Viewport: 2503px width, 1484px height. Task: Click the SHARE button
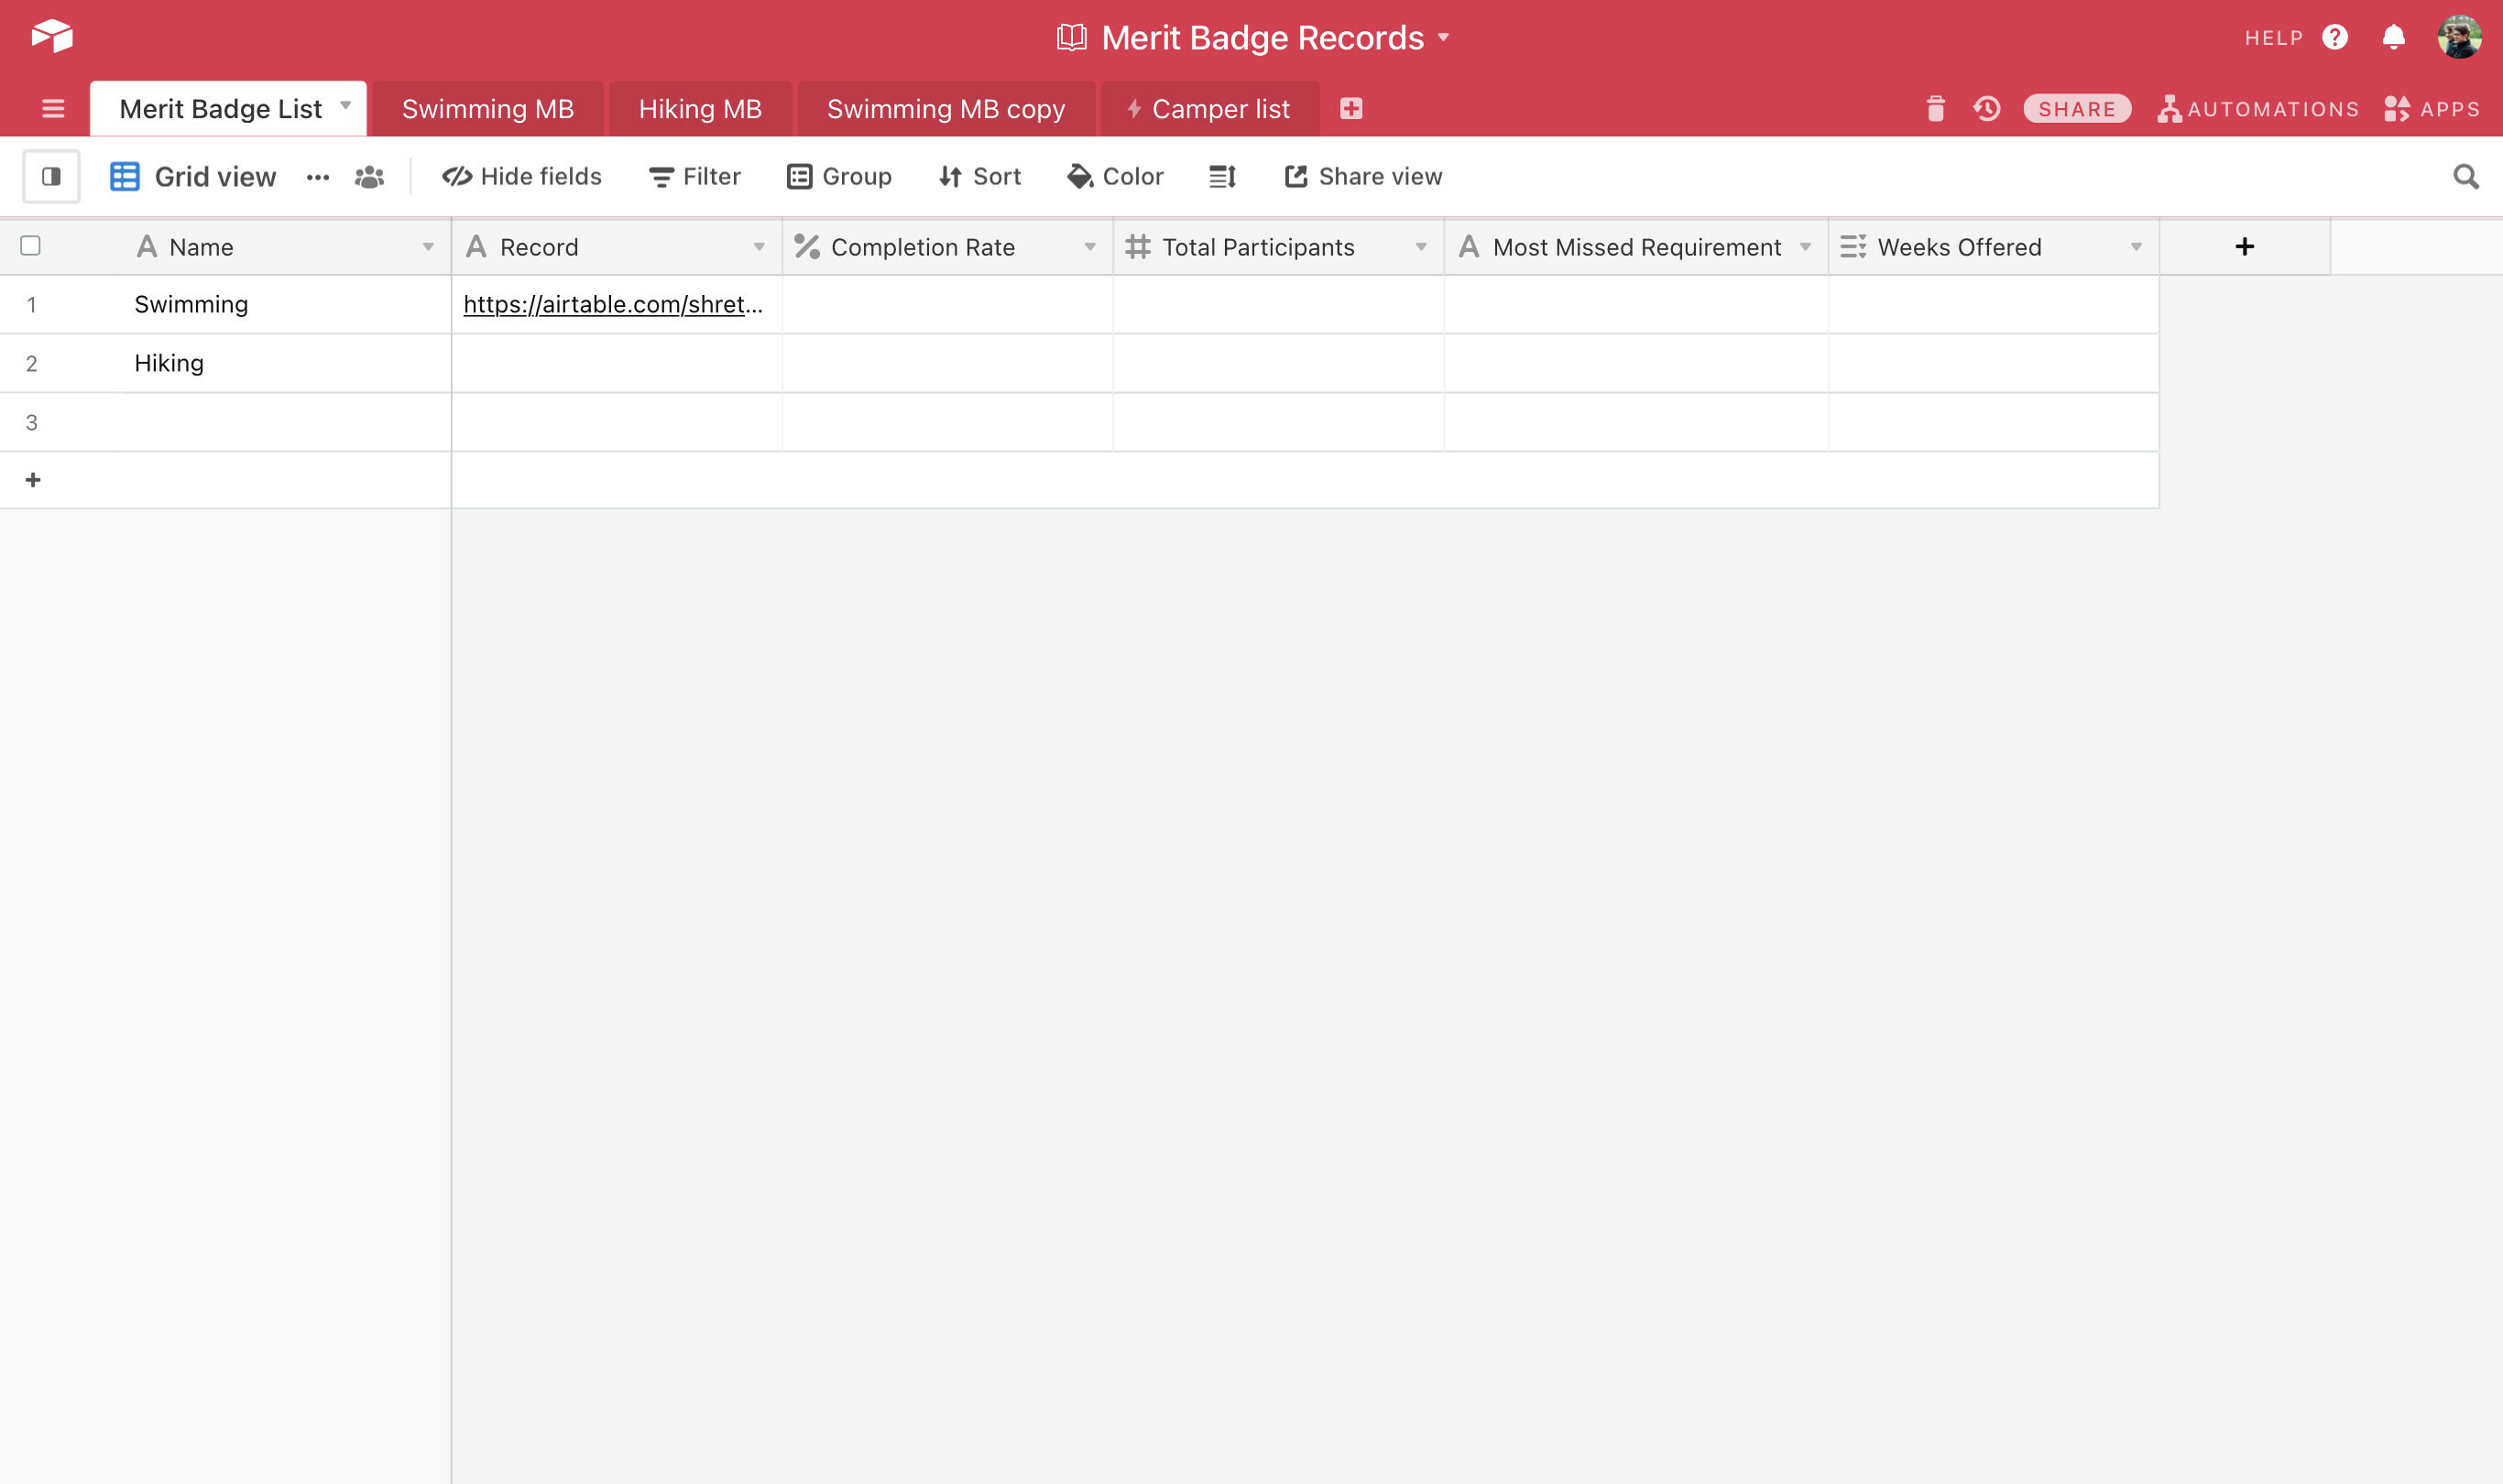(2077, 109)
